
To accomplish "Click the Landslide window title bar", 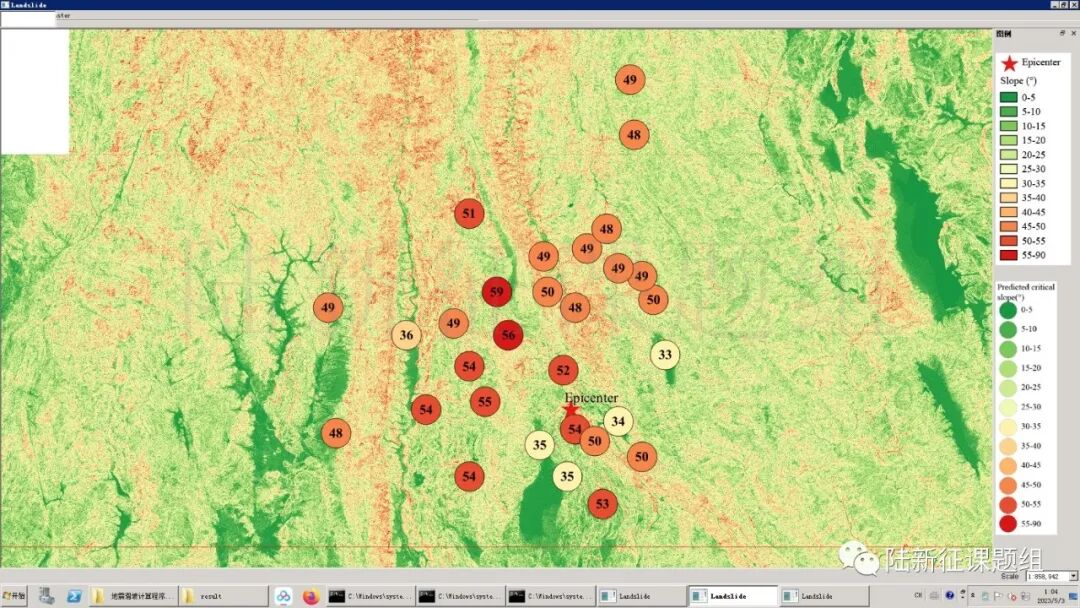I will (500, 5).
